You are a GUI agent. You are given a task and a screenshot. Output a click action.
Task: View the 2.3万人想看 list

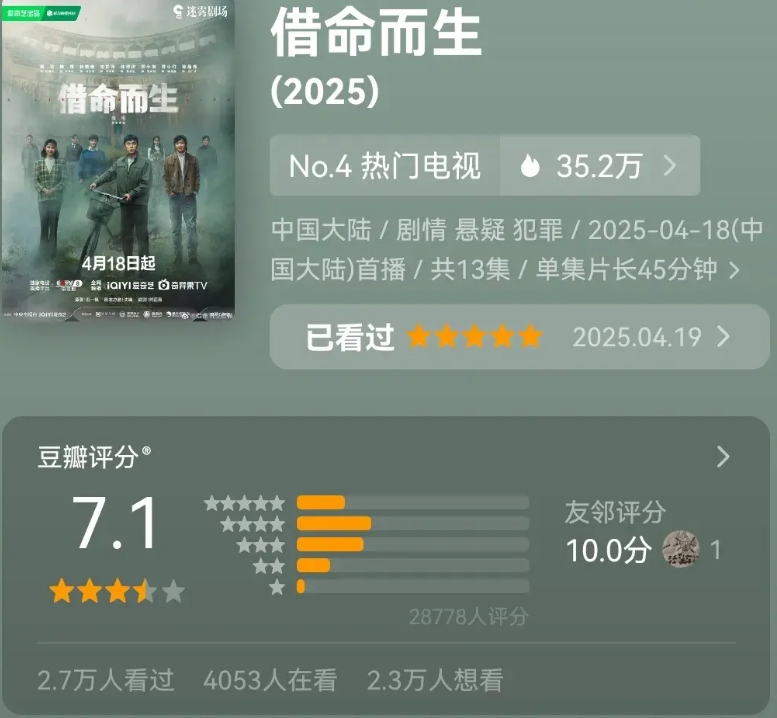[x=435, y=680]
